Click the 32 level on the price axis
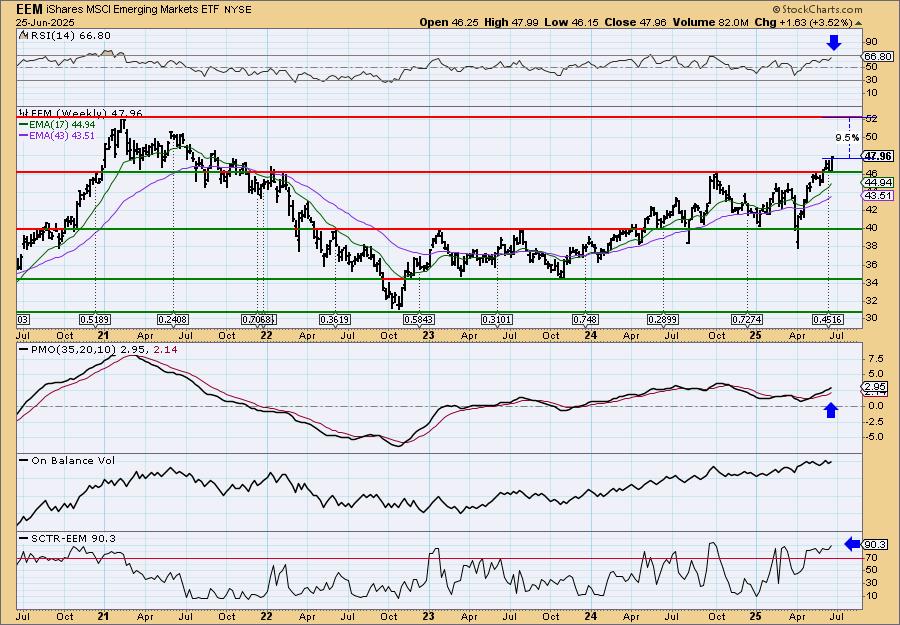The width and height of the screenshot is (900, 625). [x=871, y=301]
